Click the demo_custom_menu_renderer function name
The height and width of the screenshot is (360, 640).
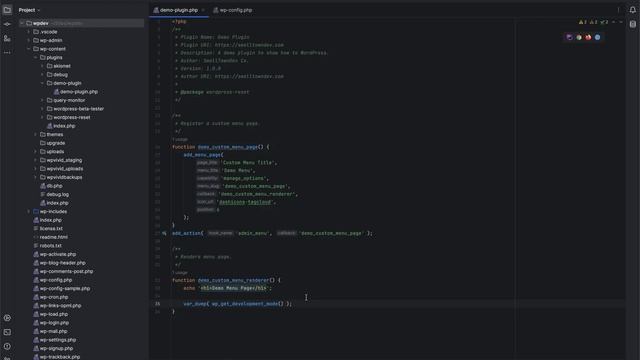click(233, 280)
